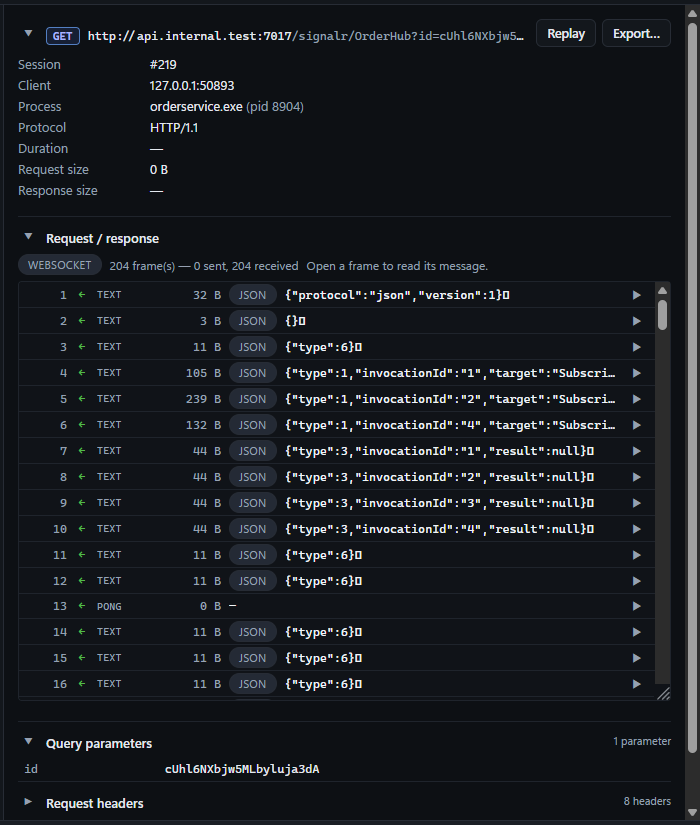Click the main panel scroll down arrow
This screenshot has height=825, width=700.
click(x=693, y=813)
